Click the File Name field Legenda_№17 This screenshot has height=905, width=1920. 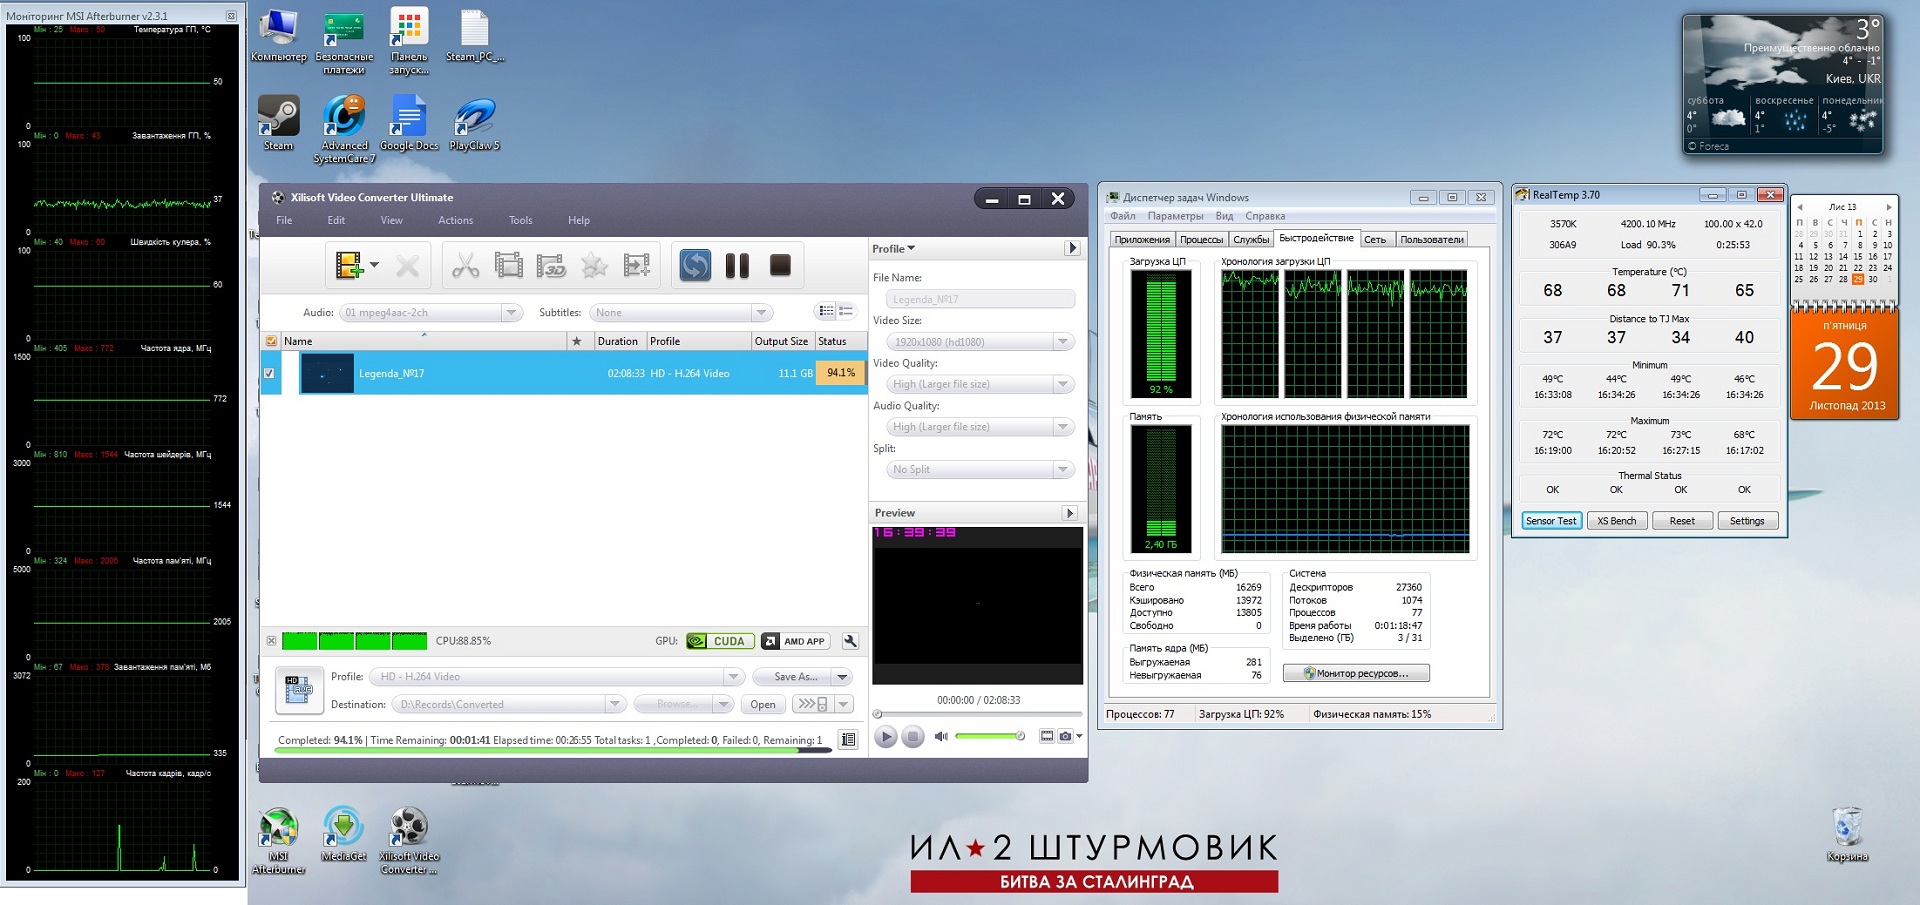(x=980, y=299)
